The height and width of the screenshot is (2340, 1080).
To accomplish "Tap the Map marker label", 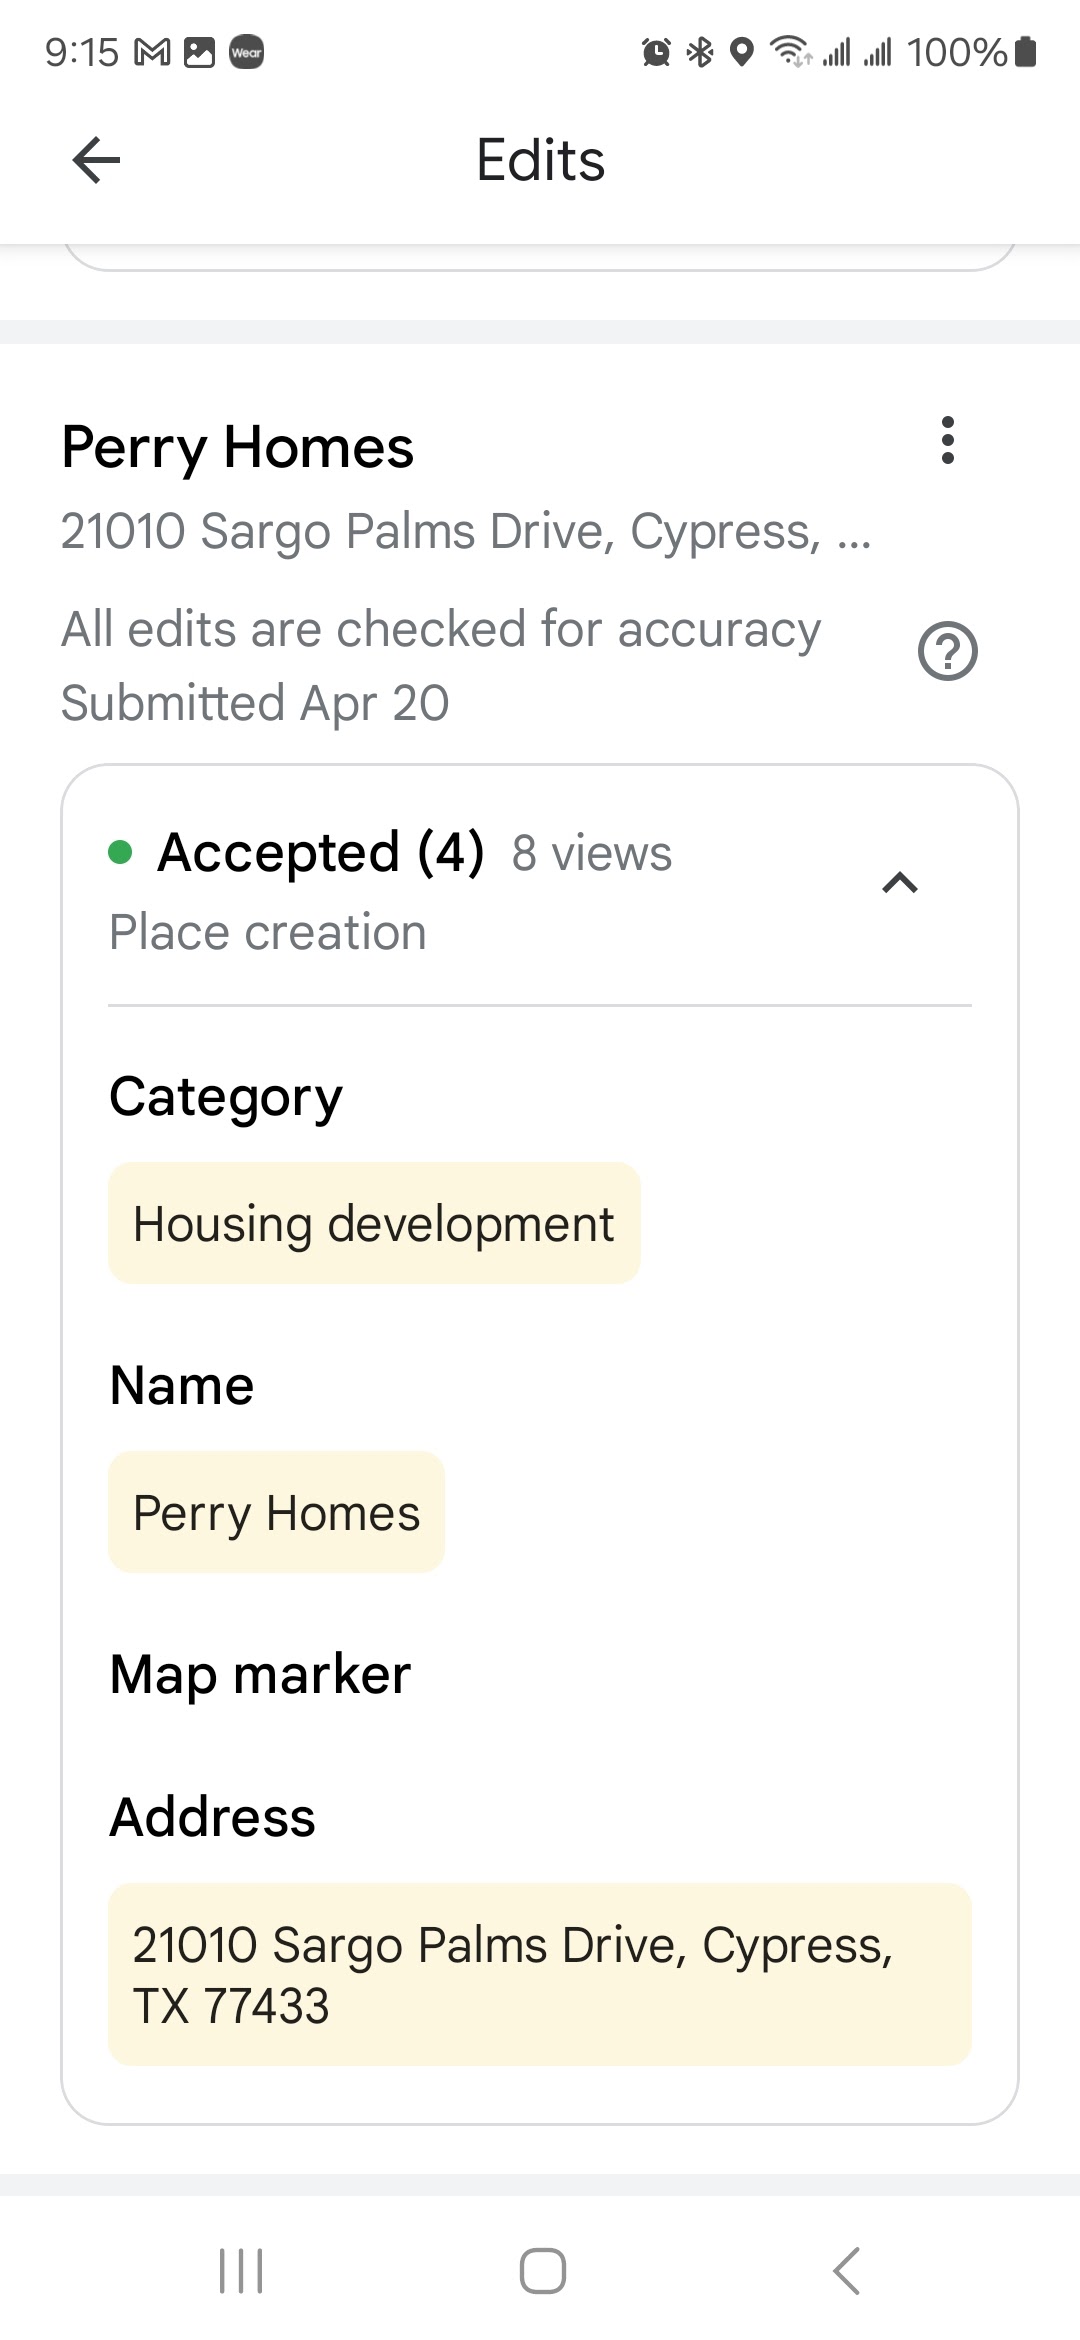I will click(x=260, y=1674).
